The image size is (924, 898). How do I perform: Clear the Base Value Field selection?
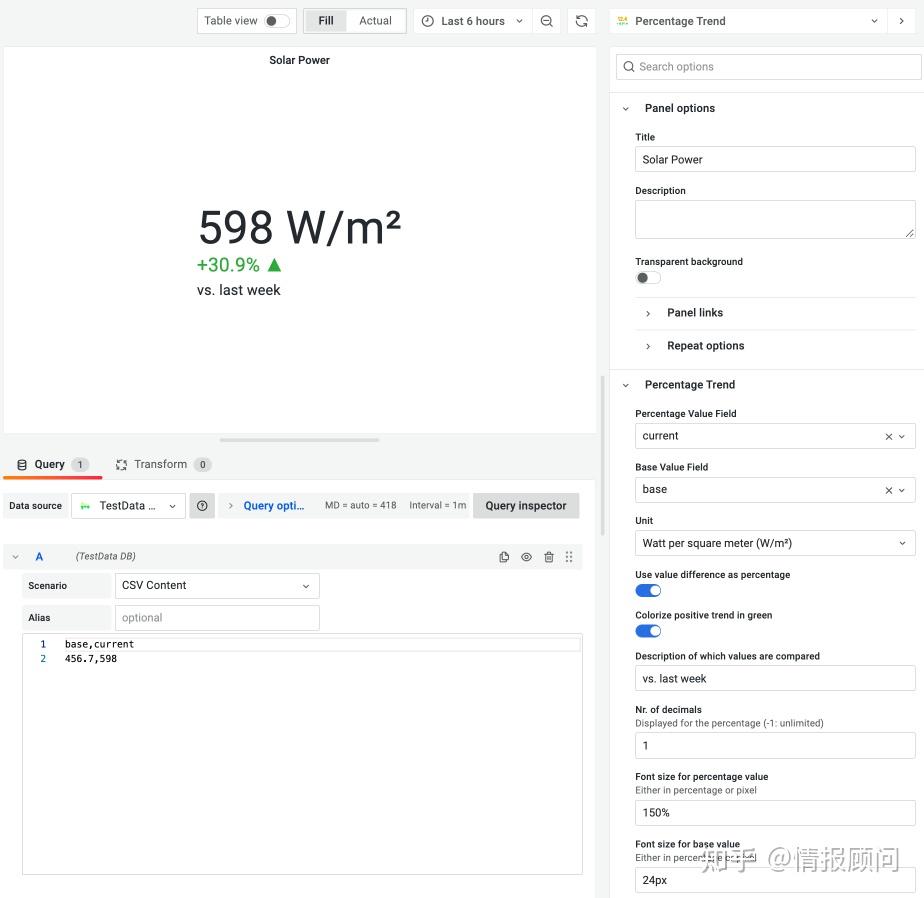889,490
